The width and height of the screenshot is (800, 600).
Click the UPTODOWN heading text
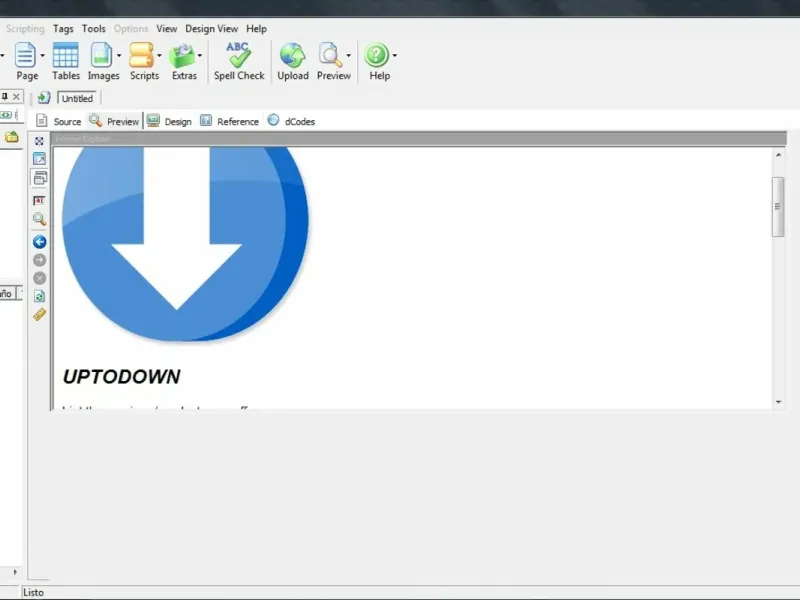(121, 377)
